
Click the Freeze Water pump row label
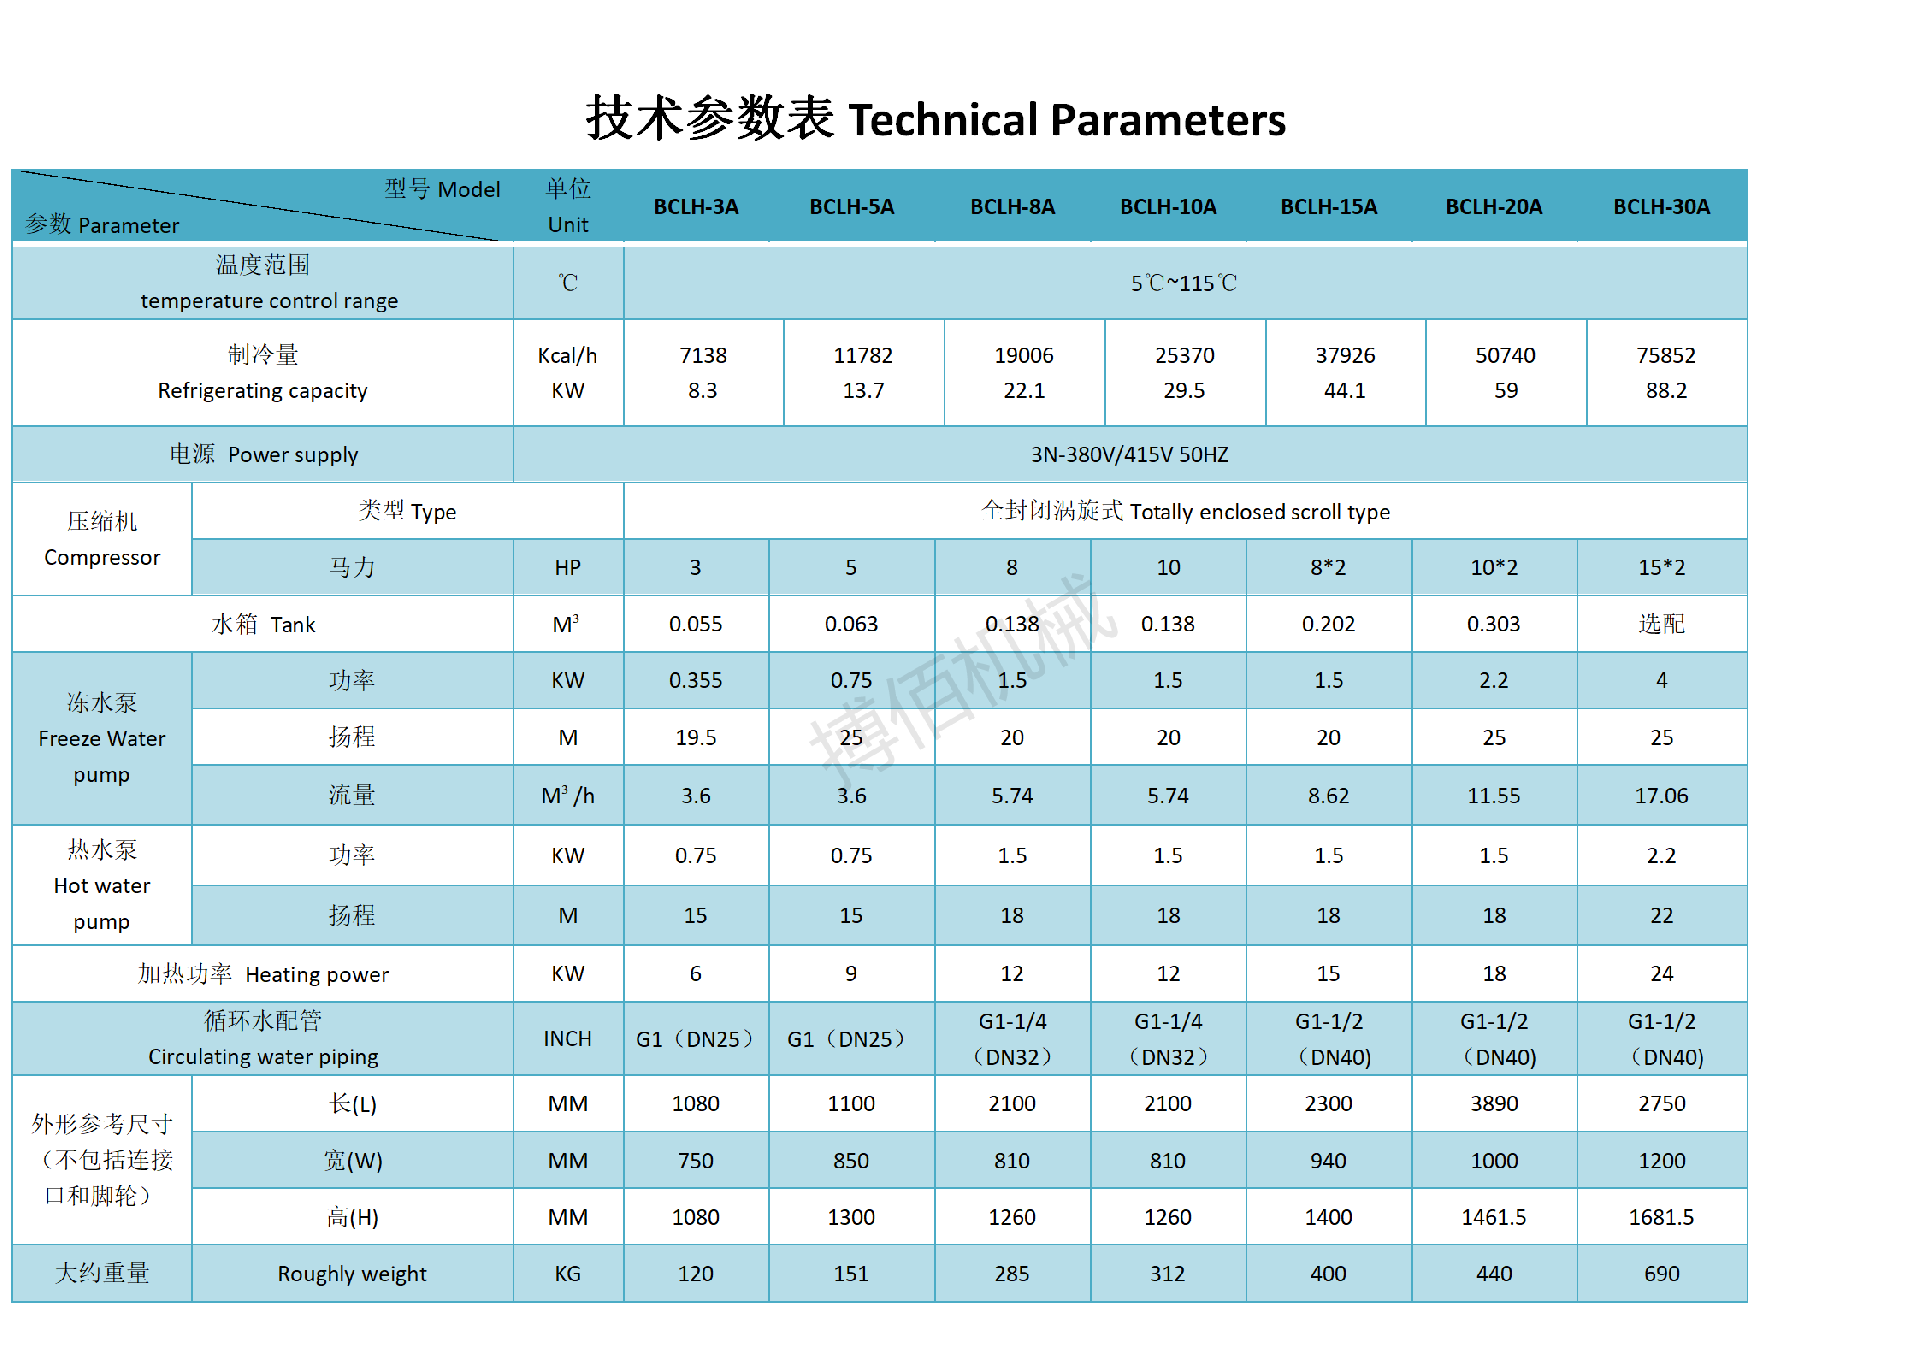pos(102,739)
